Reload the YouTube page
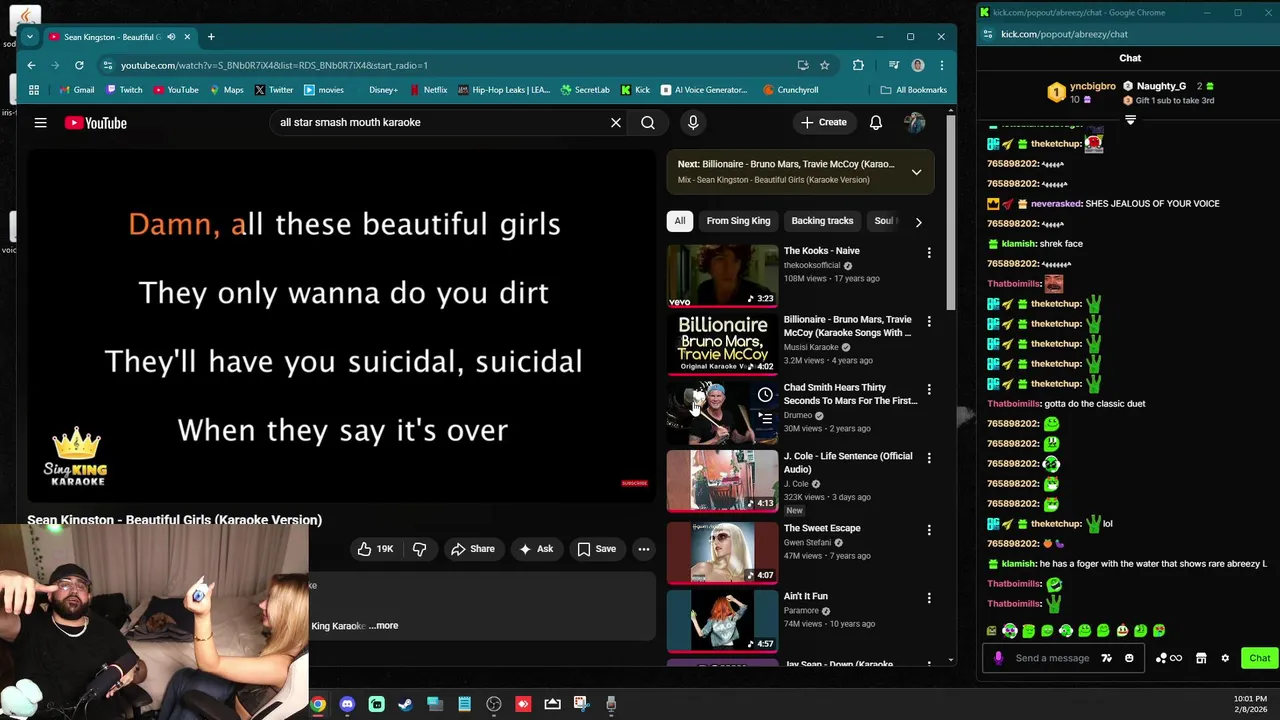 click(x=79, y=65)
